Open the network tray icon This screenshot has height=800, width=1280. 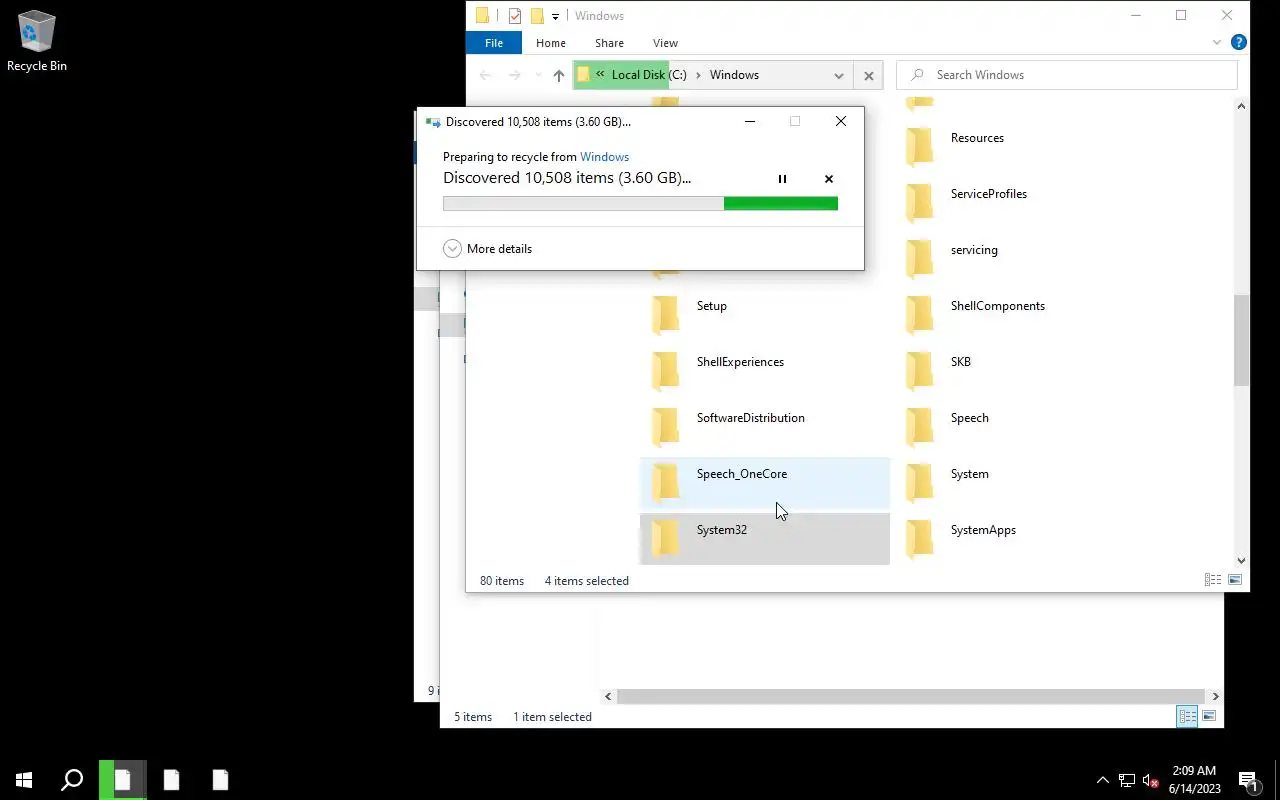tap(1127, 780)
